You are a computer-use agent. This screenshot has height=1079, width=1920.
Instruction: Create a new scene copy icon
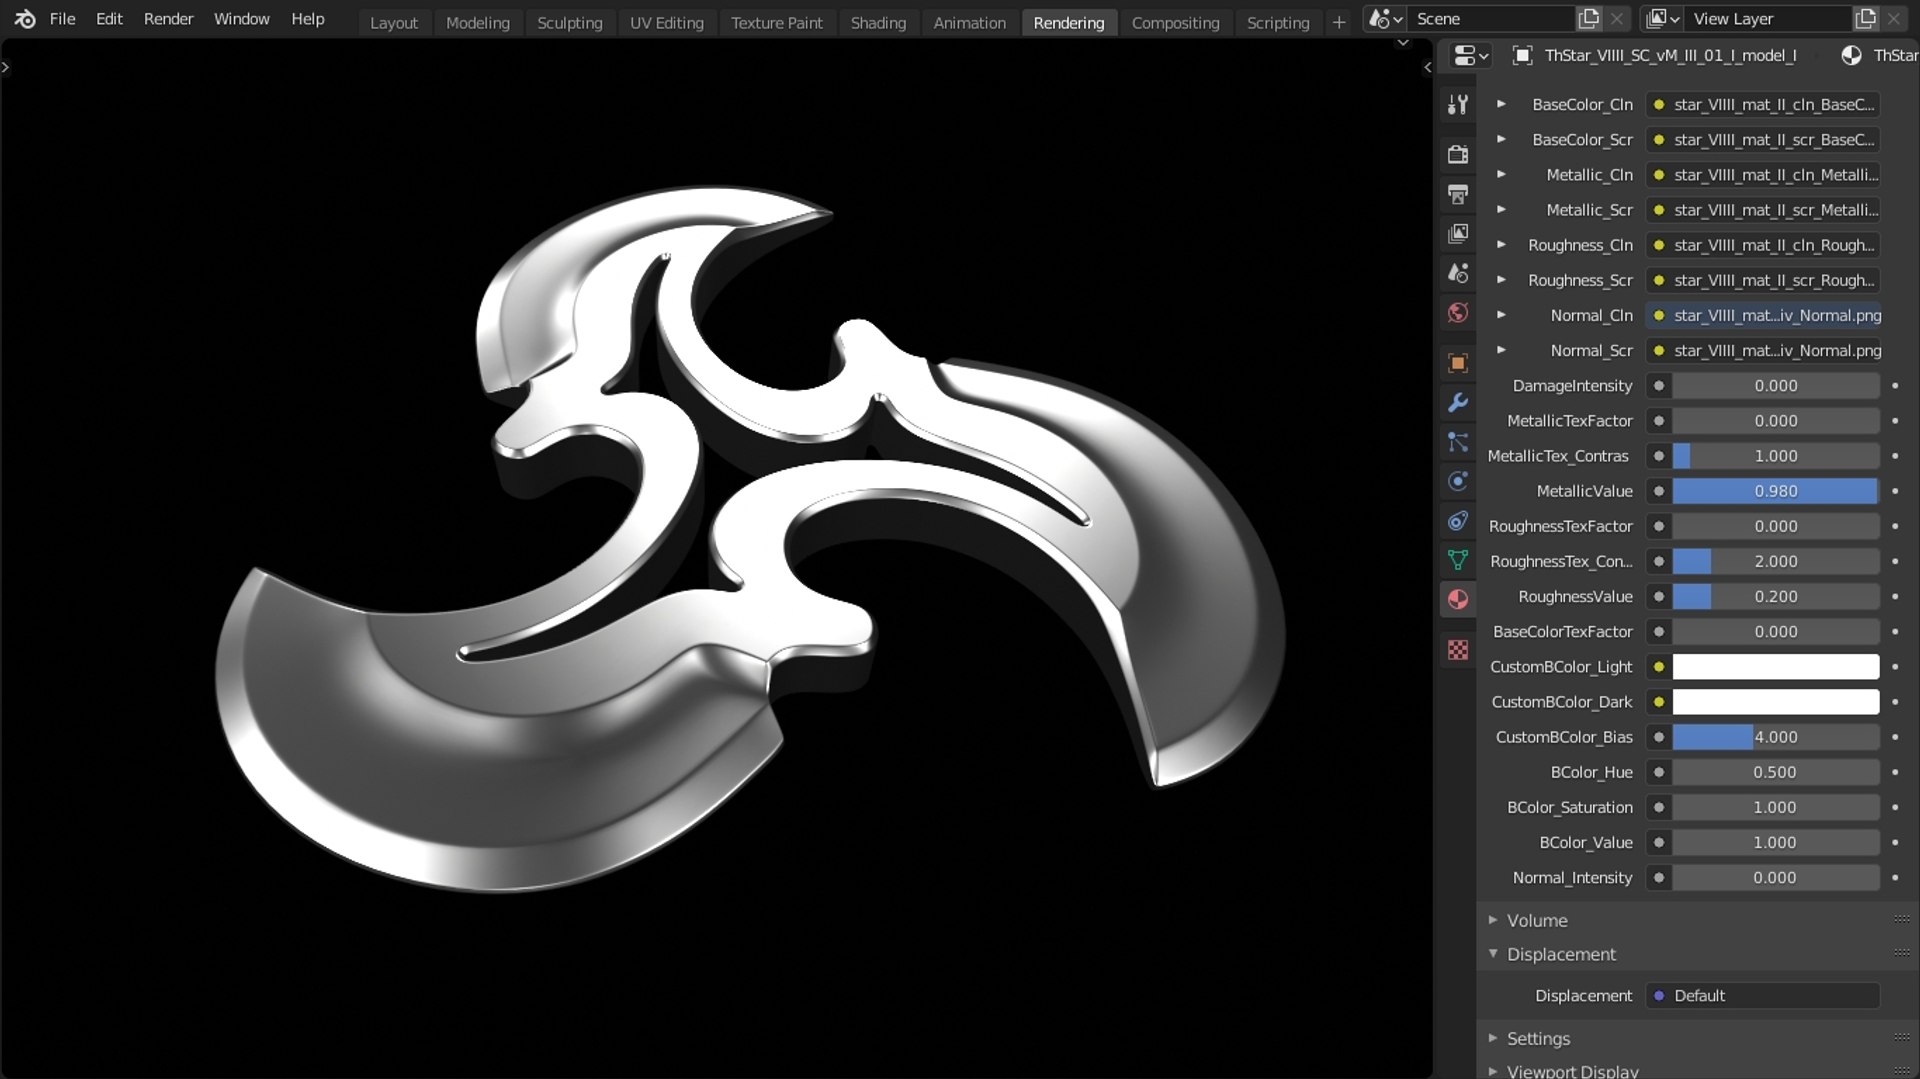point(1588,19)
